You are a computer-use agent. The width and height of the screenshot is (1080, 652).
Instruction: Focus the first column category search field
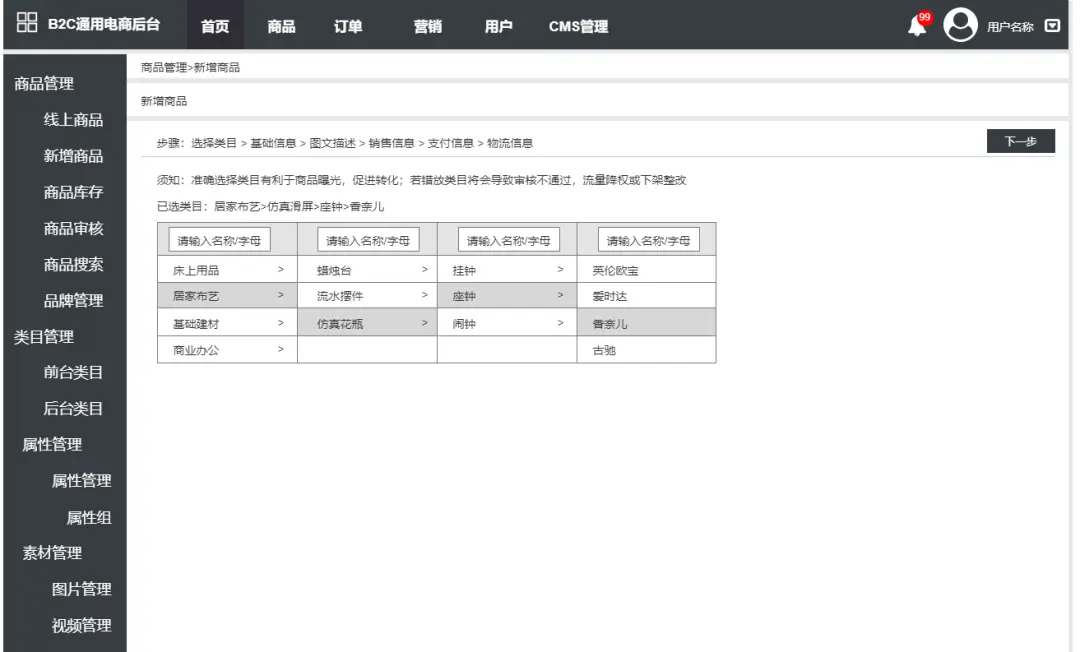[219, 240]
